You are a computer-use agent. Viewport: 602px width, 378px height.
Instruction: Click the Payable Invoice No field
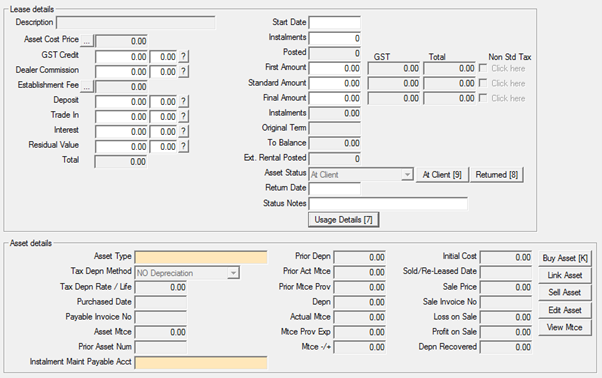160,317
